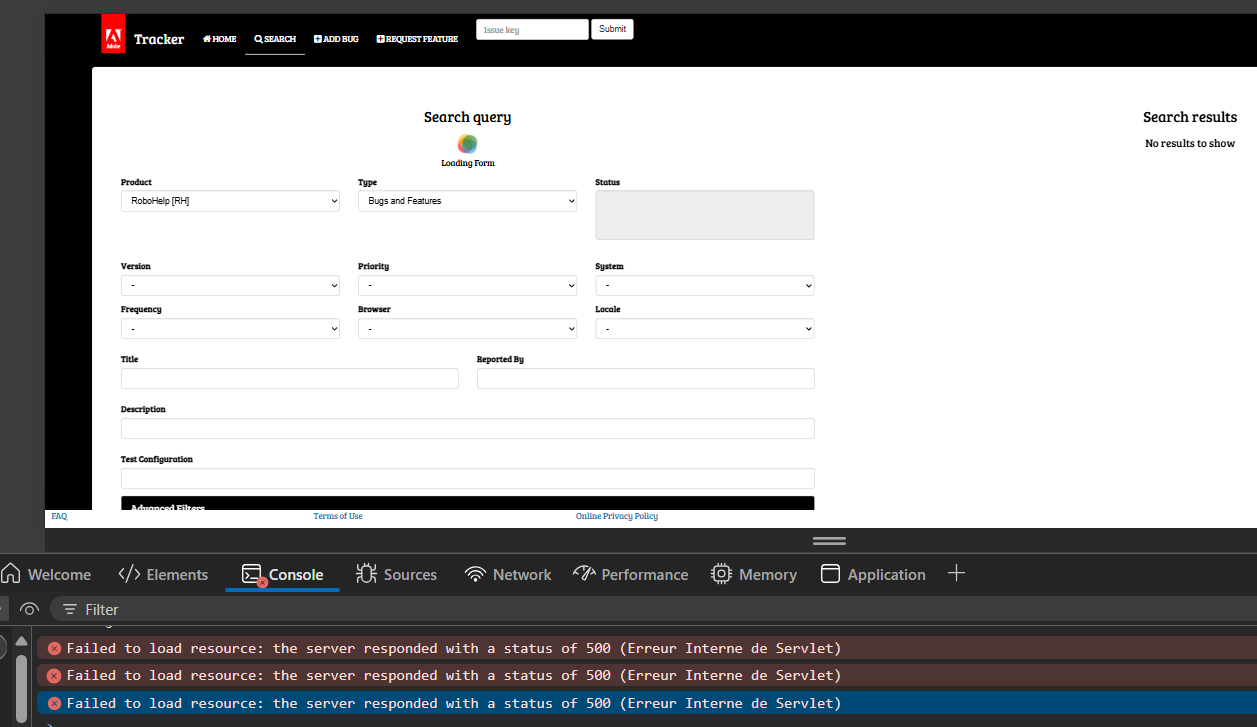Select the Elements panel code icon

pyautogui.click(x=128, y=573)
